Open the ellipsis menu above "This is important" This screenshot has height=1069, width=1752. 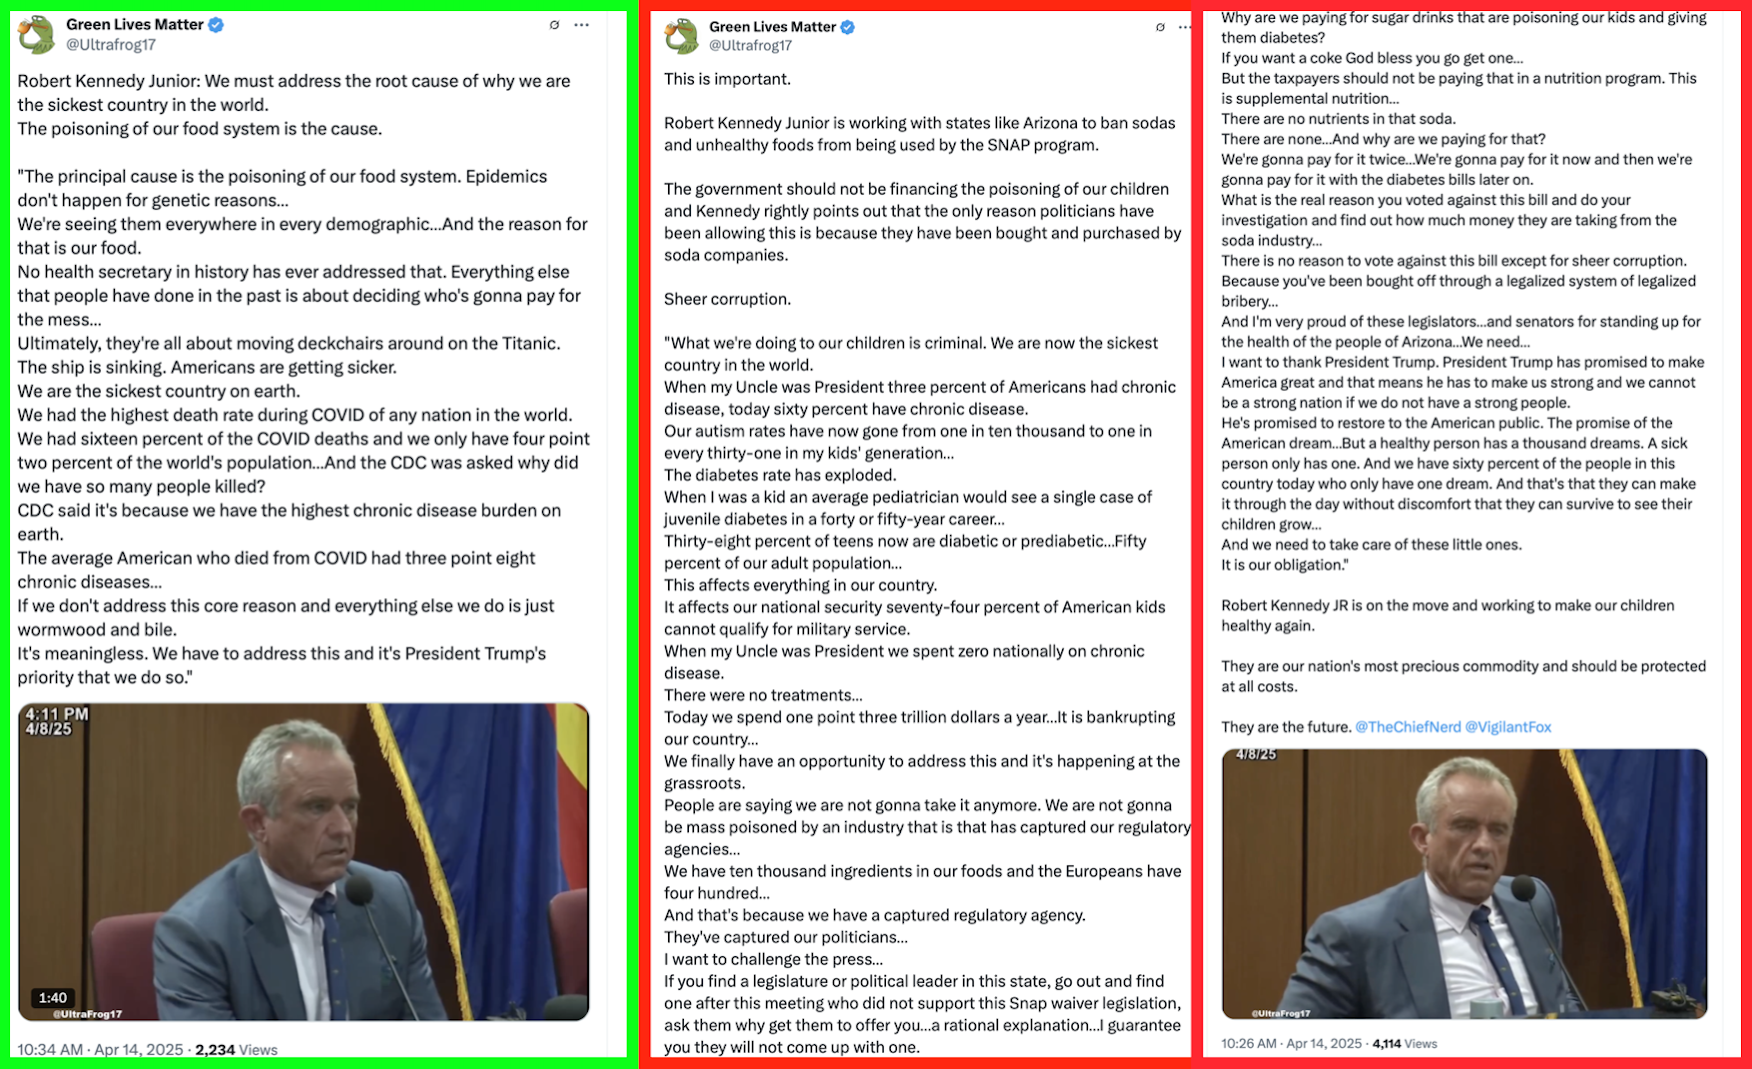pyautogui.click(x=1184, y=27)
